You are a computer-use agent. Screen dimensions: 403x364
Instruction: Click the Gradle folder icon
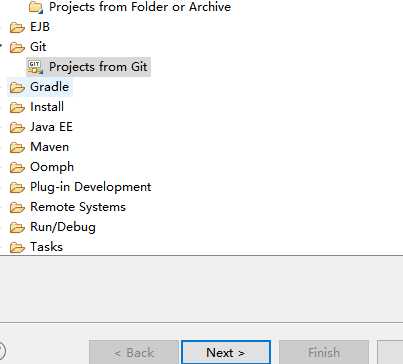(x=17, y=87)
